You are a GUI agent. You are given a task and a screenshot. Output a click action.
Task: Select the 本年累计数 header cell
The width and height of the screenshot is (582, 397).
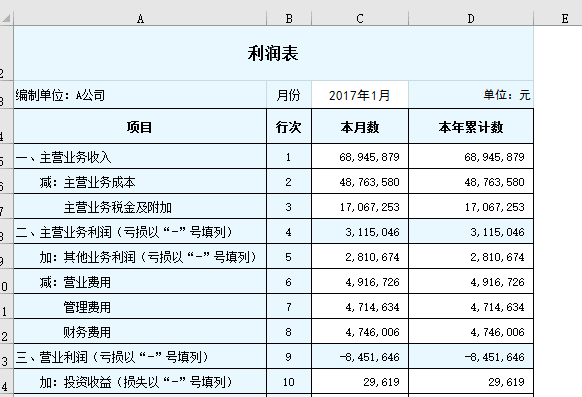pyautogui.click(x=471, y=127)
